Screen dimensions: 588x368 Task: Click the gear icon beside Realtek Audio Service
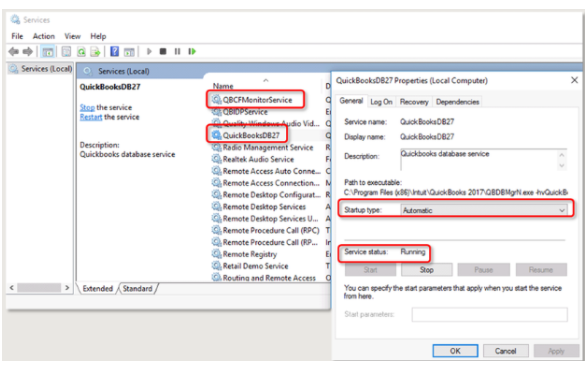[216, 159]
